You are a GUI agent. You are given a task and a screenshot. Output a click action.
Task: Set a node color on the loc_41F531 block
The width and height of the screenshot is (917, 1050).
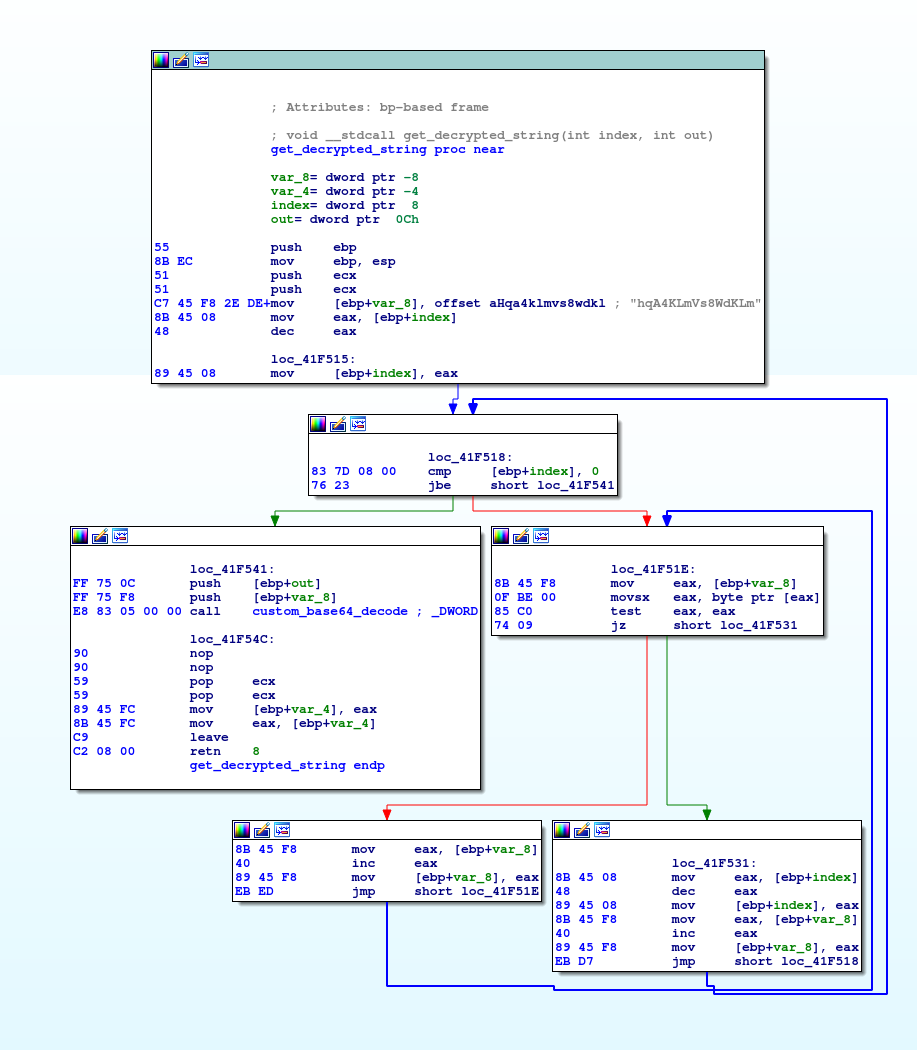[x=561, y=830]
